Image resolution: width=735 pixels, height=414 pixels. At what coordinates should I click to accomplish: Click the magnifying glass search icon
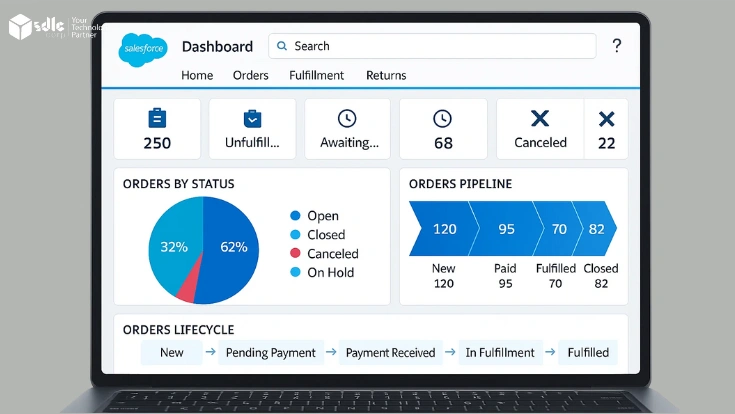click(x=283, y=46)
